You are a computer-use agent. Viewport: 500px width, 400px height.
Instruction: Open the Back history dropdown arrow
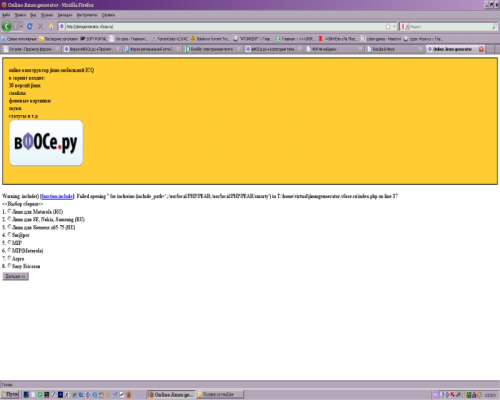pyautogui.click(x=21, y=26)
